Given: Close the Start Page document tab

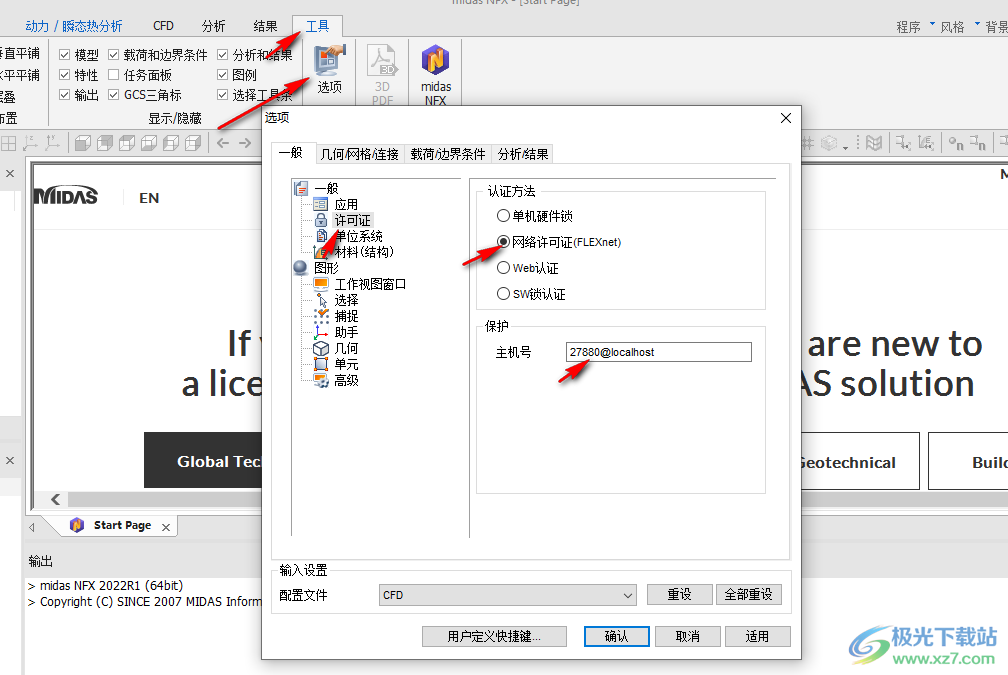Looking at the screenshot, I should [x=166, y=527].
